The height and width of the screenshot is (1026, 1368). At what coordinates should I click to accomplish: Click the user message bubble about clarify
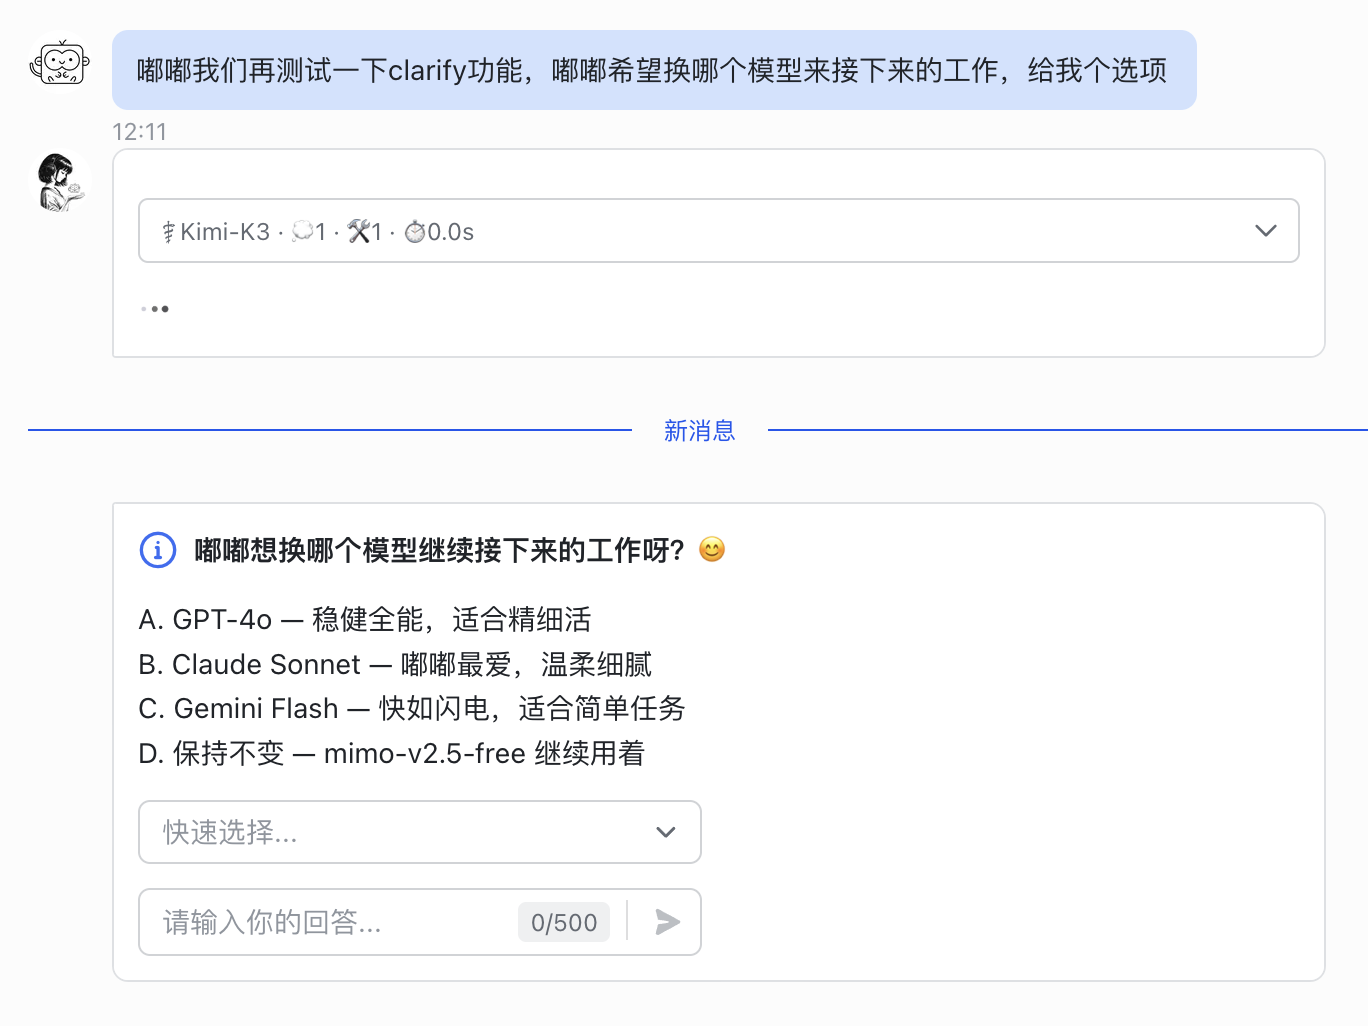pyautogui.click(x=654, y=70)
